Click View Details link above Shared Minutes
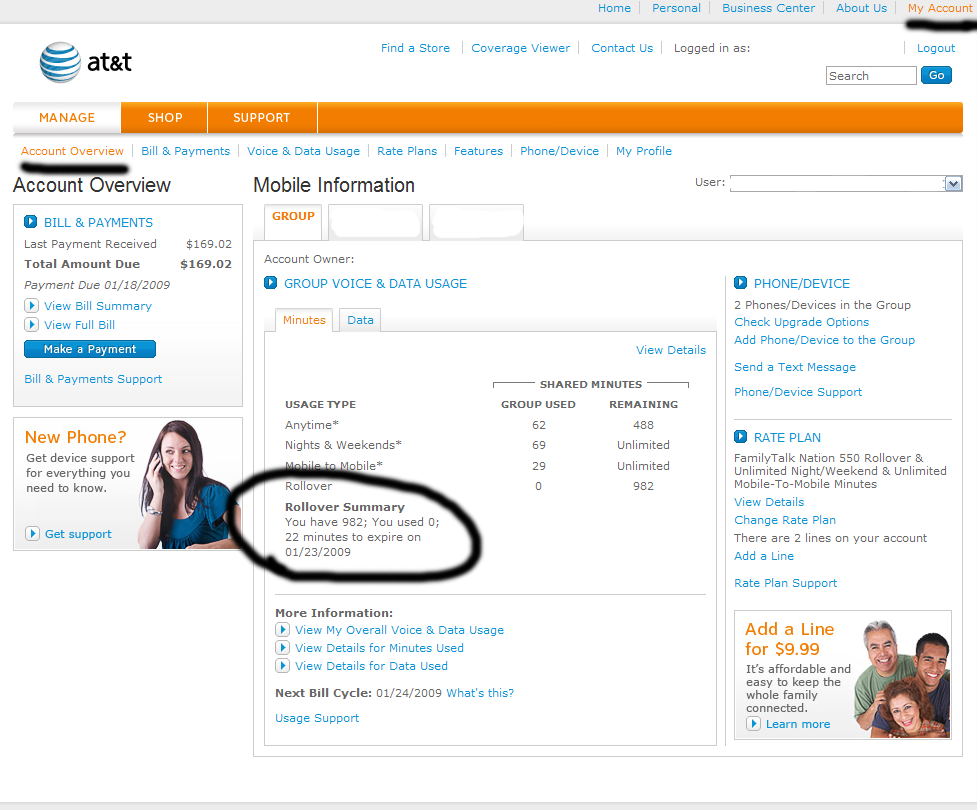 (x=670, y=350)
